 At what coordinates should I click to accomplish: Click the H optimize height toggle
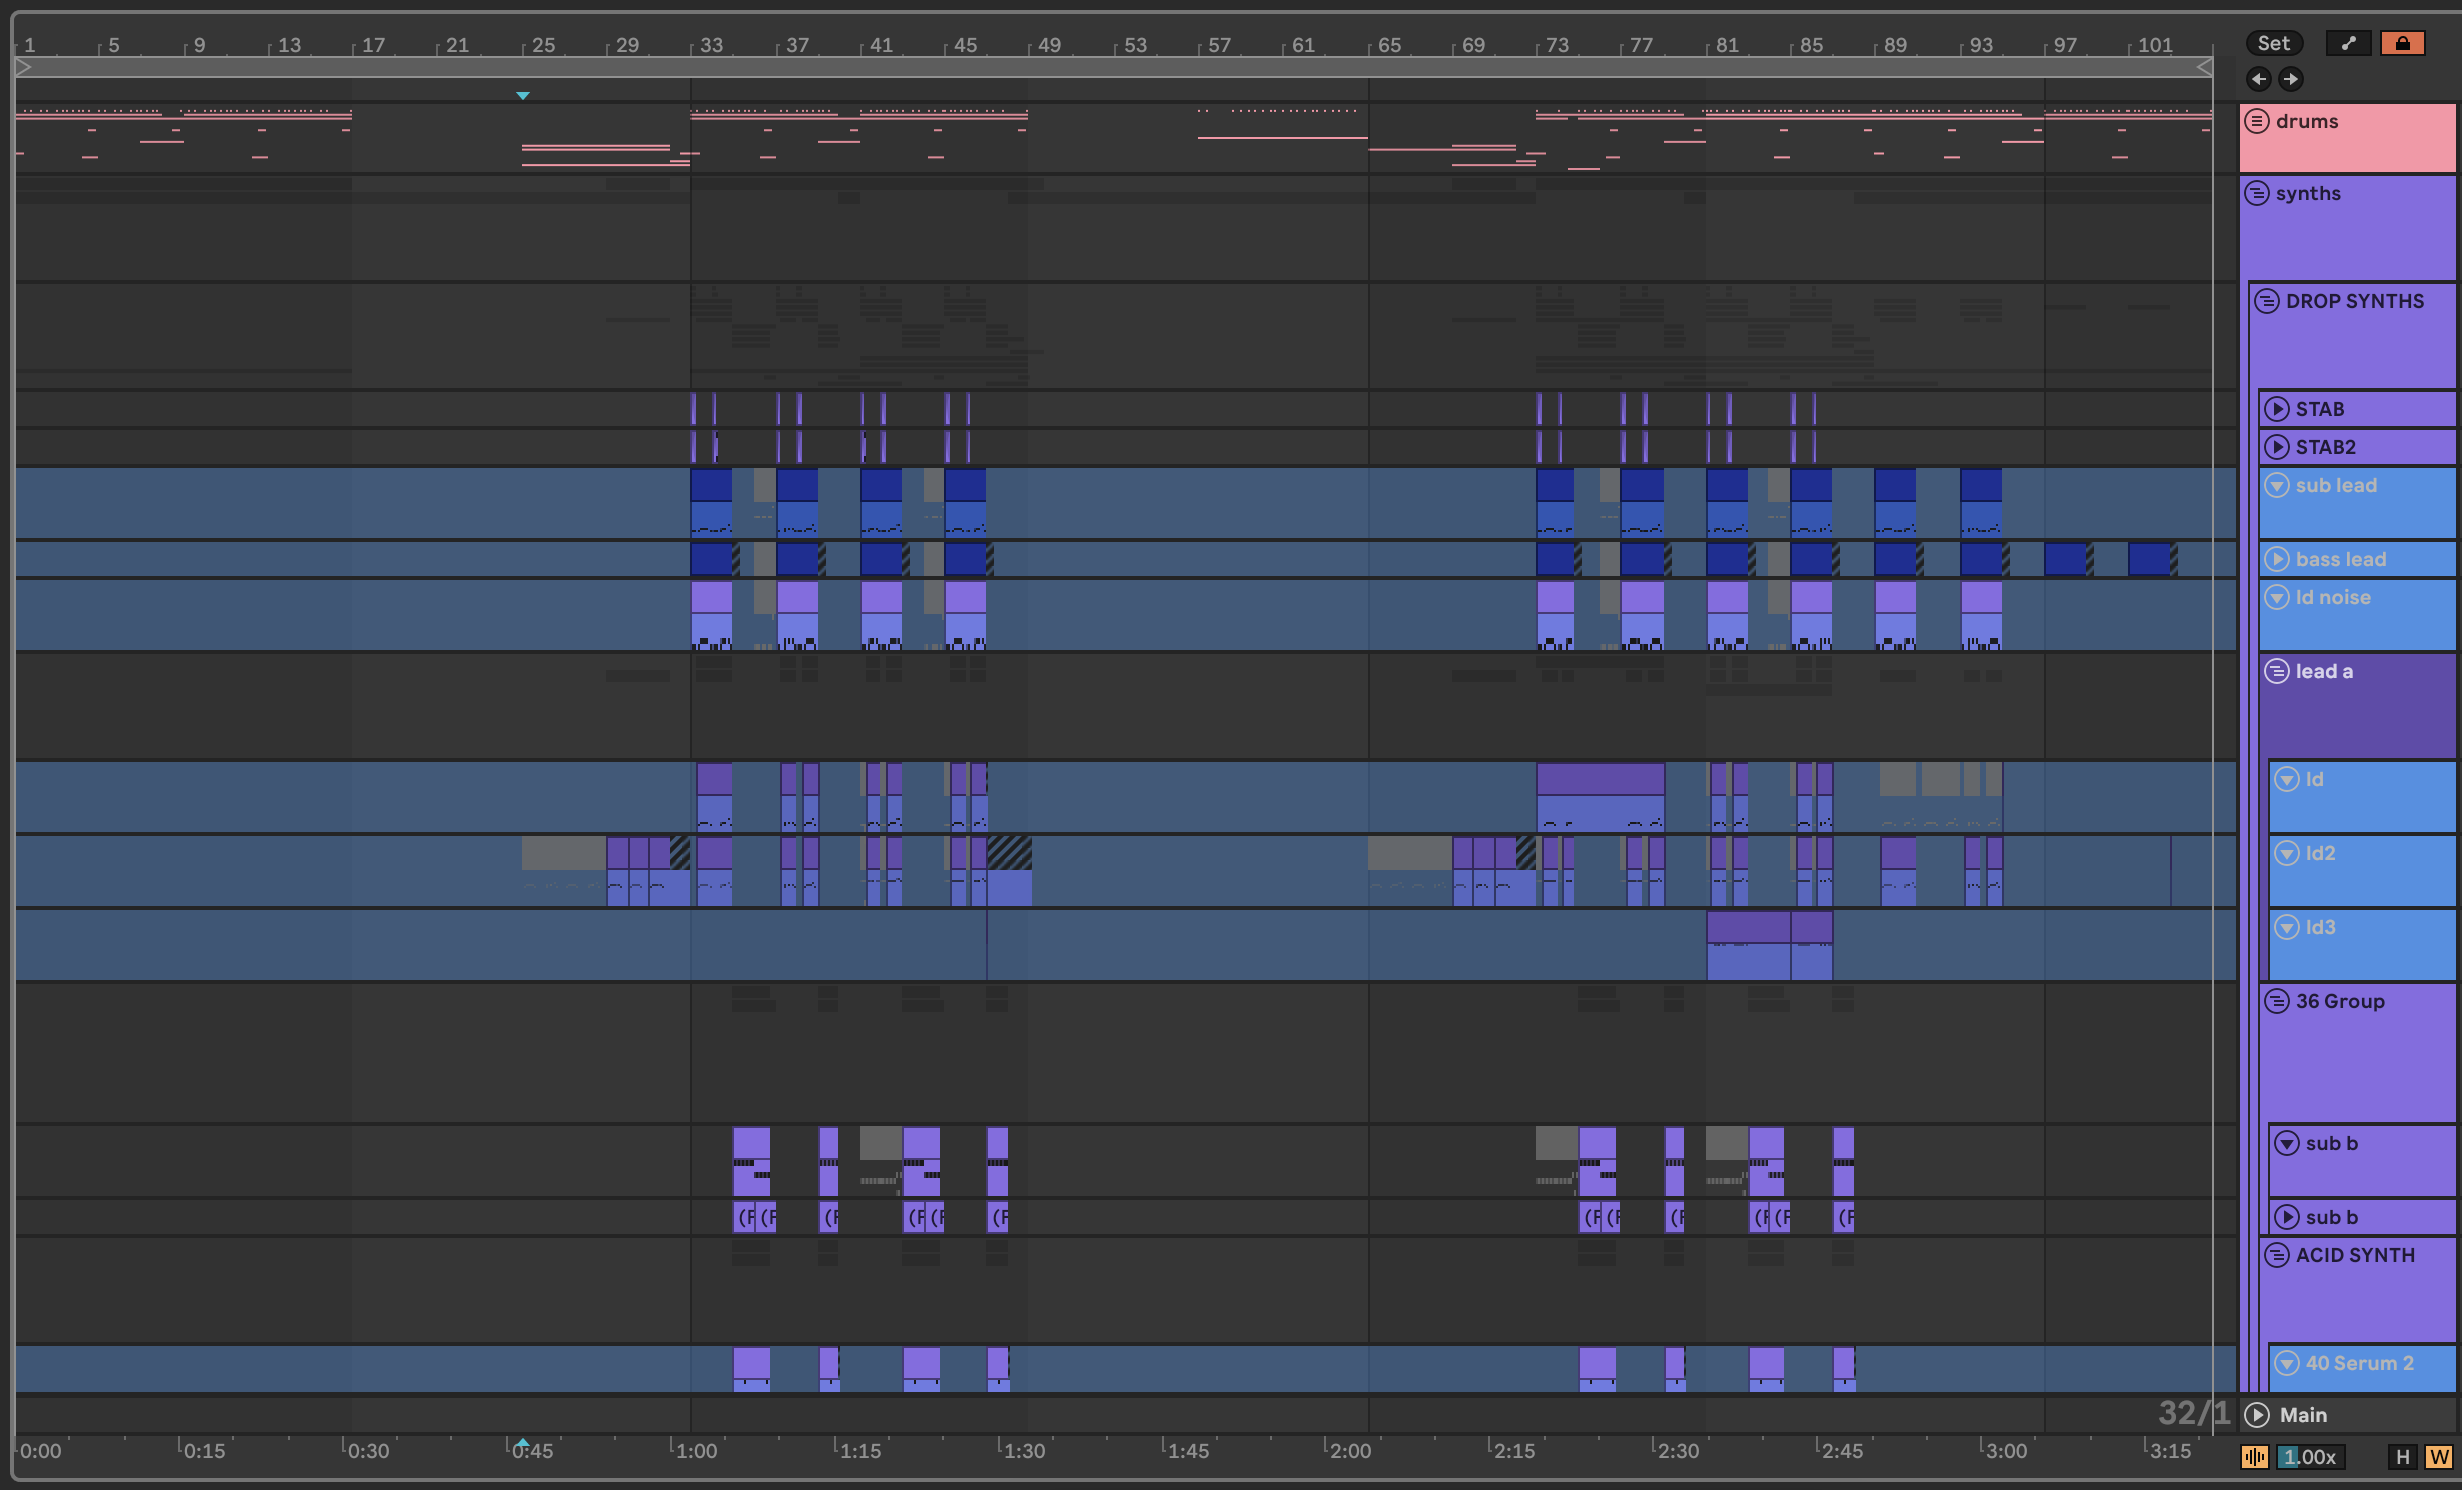coord(2402,1457)
